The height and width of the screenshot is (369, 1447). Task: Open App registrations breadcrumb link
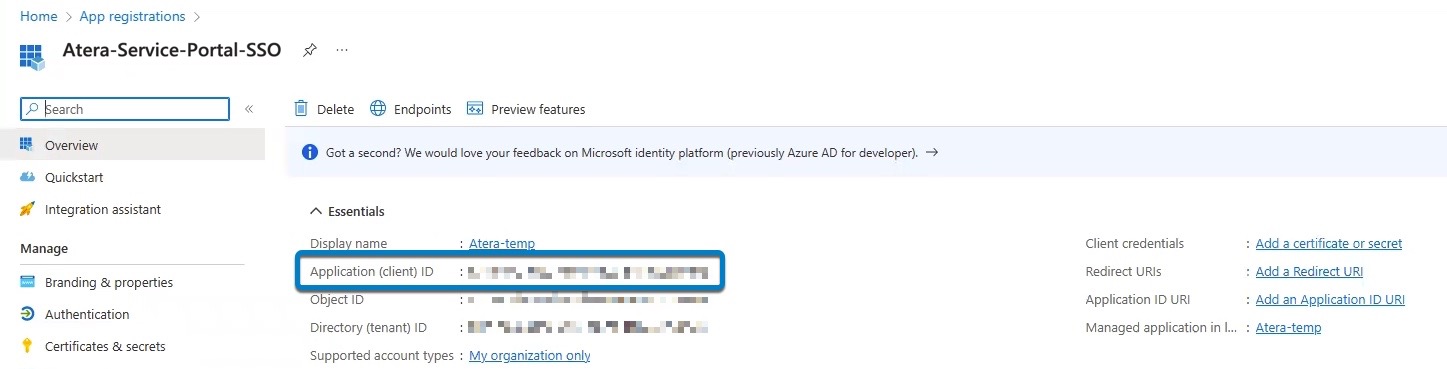coord(132,16)
